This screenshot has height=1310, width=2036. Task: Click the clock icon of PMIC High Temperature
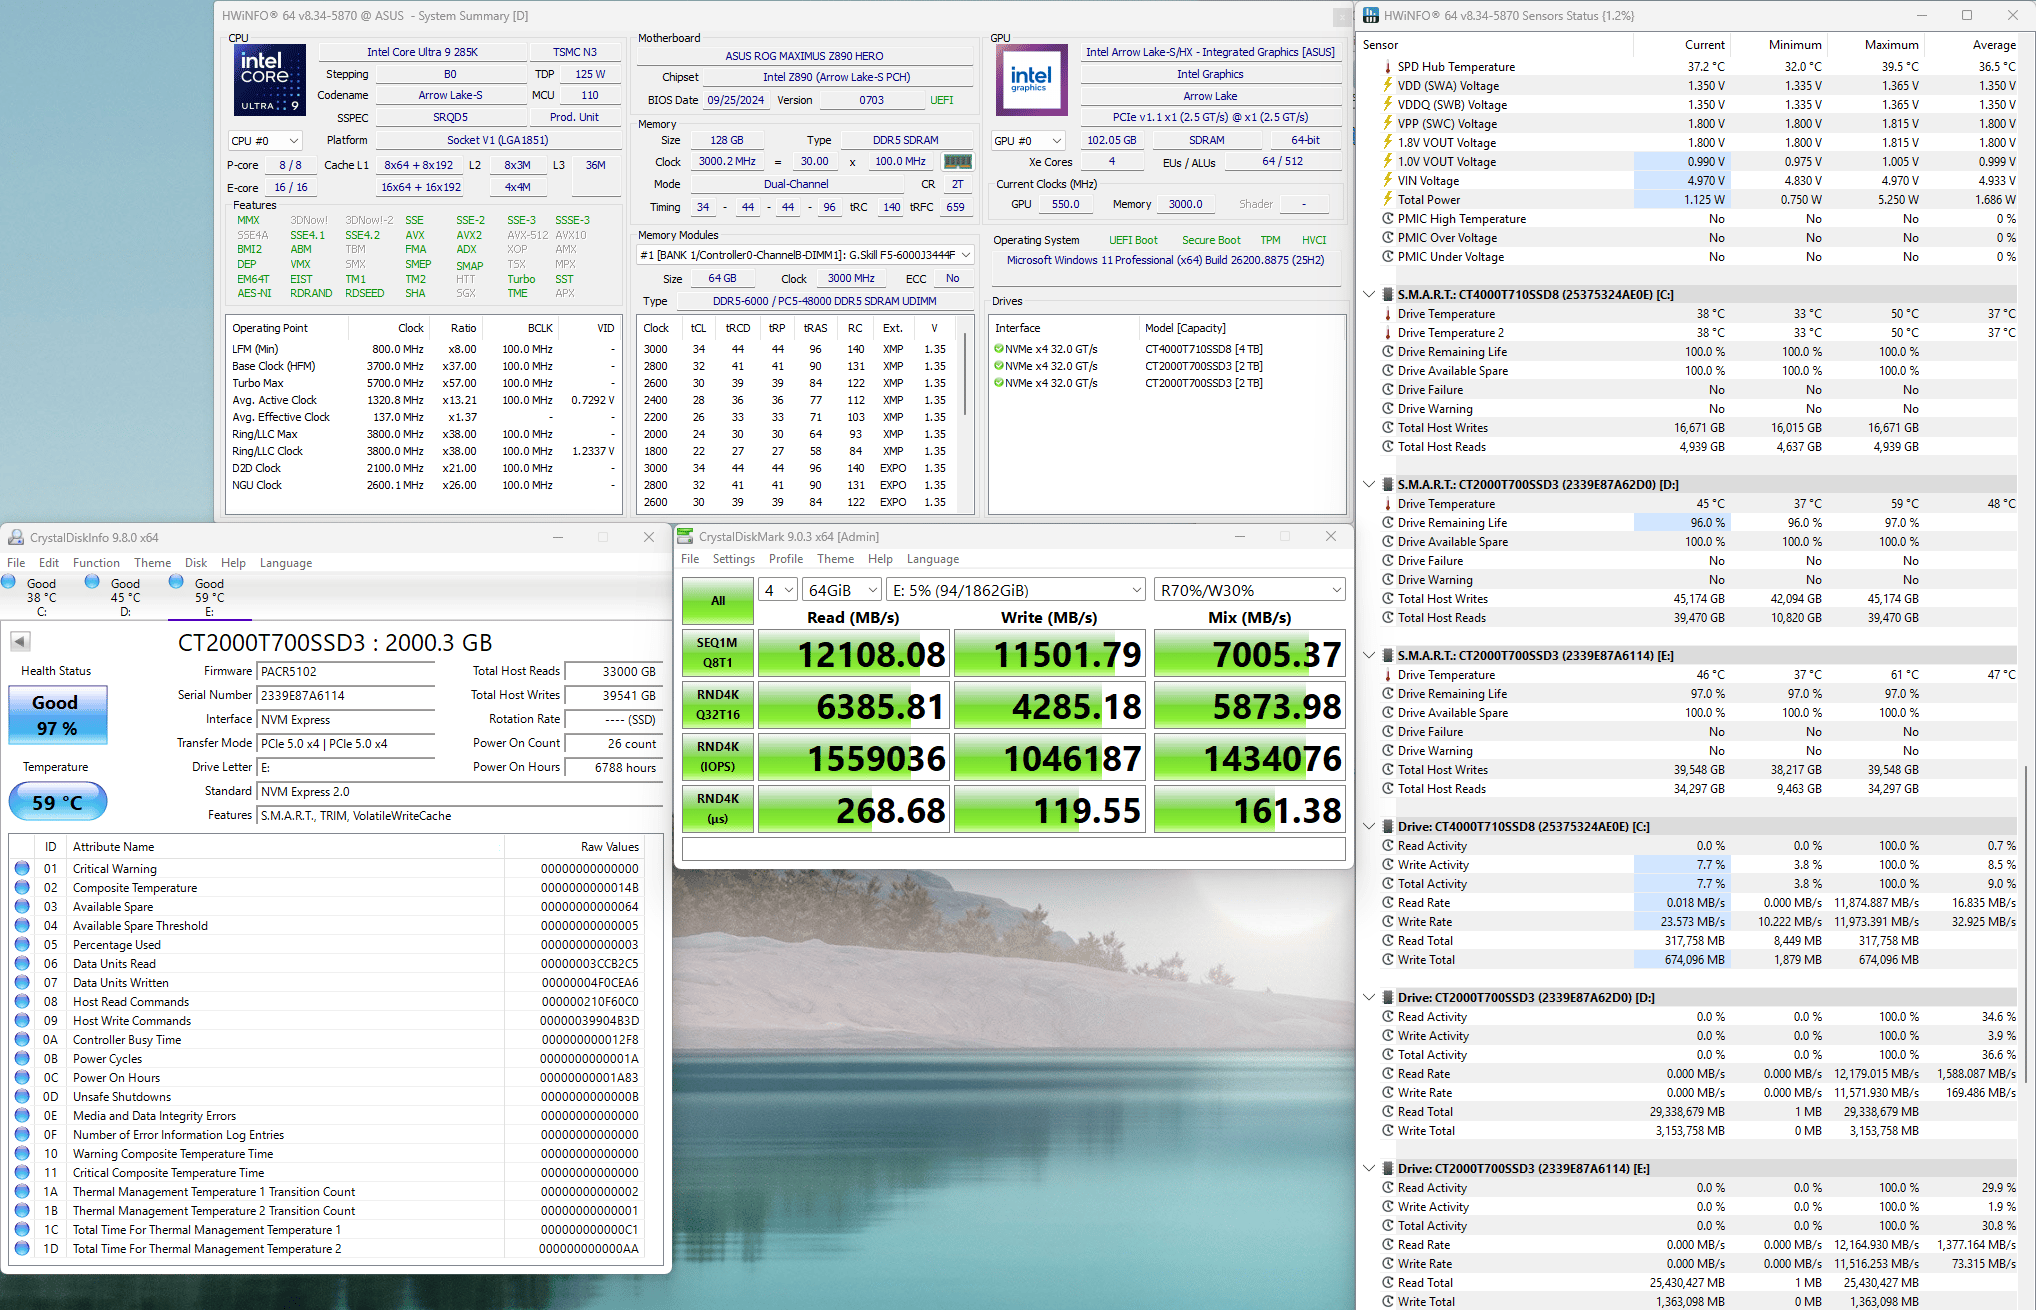1388,218
